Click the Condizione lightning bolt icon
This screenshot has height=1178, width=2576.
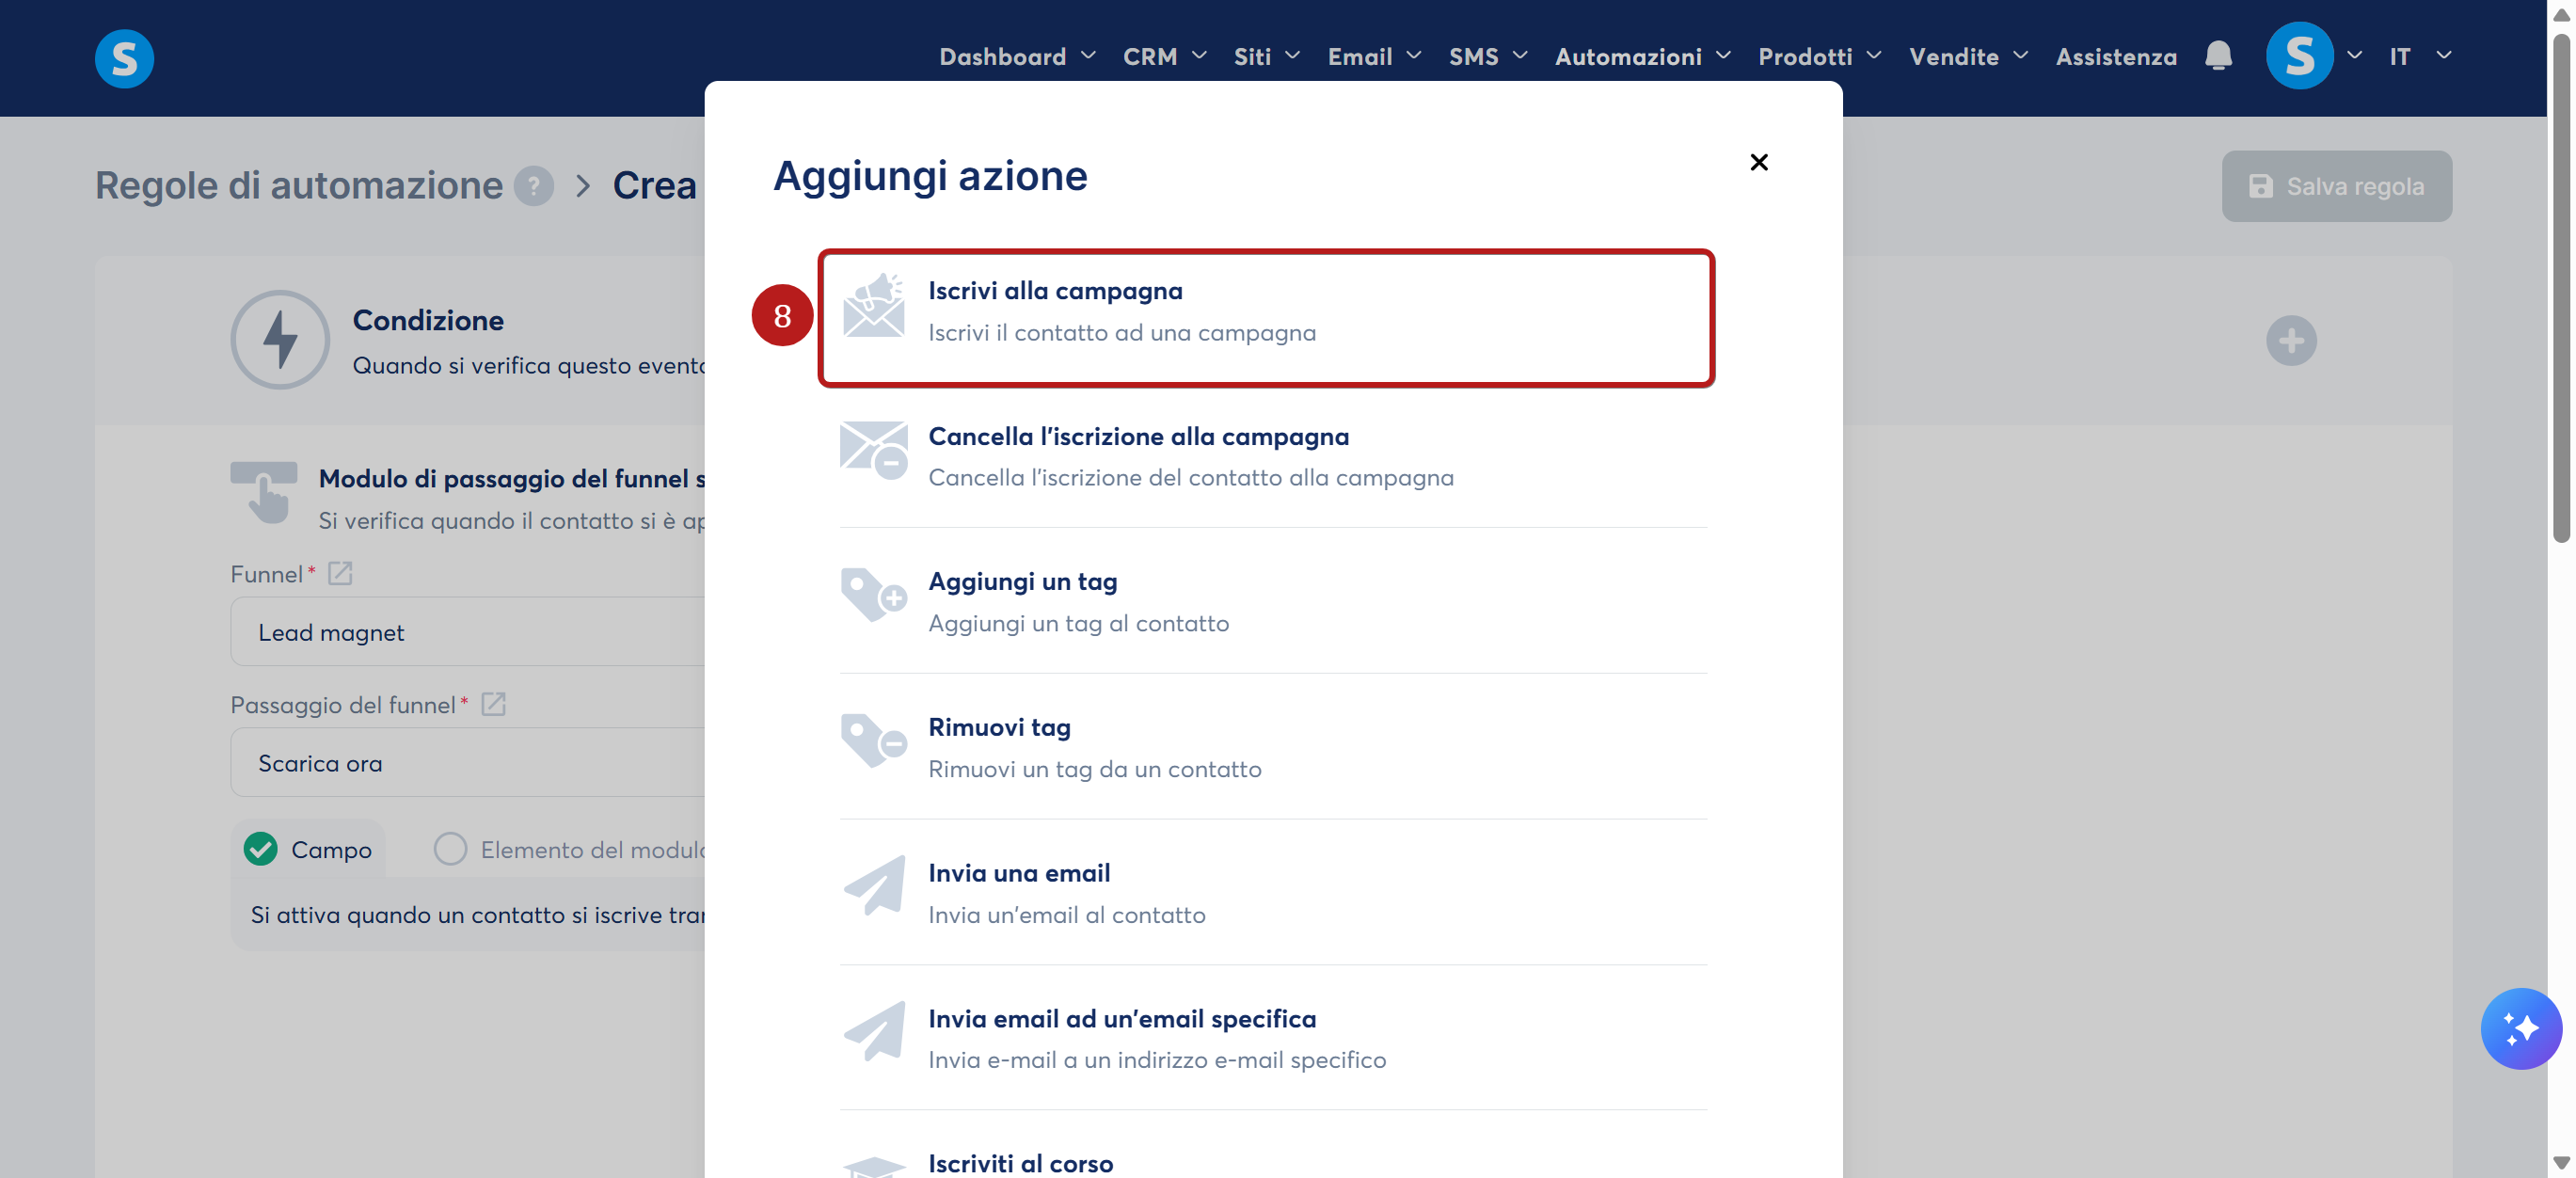(x=280, y=340)
